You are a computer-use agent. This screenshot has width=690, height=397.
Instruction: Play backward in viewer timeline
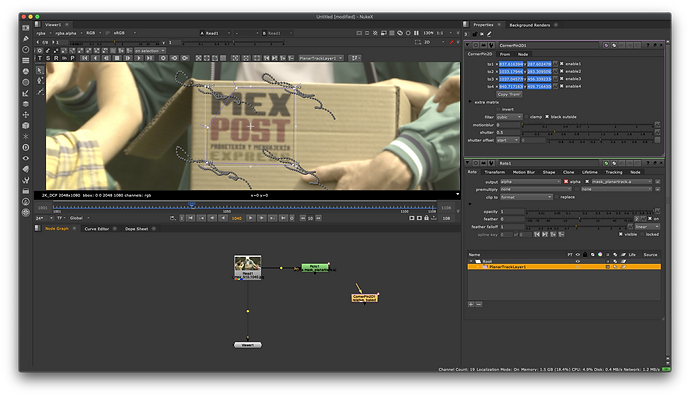[224, 218]
